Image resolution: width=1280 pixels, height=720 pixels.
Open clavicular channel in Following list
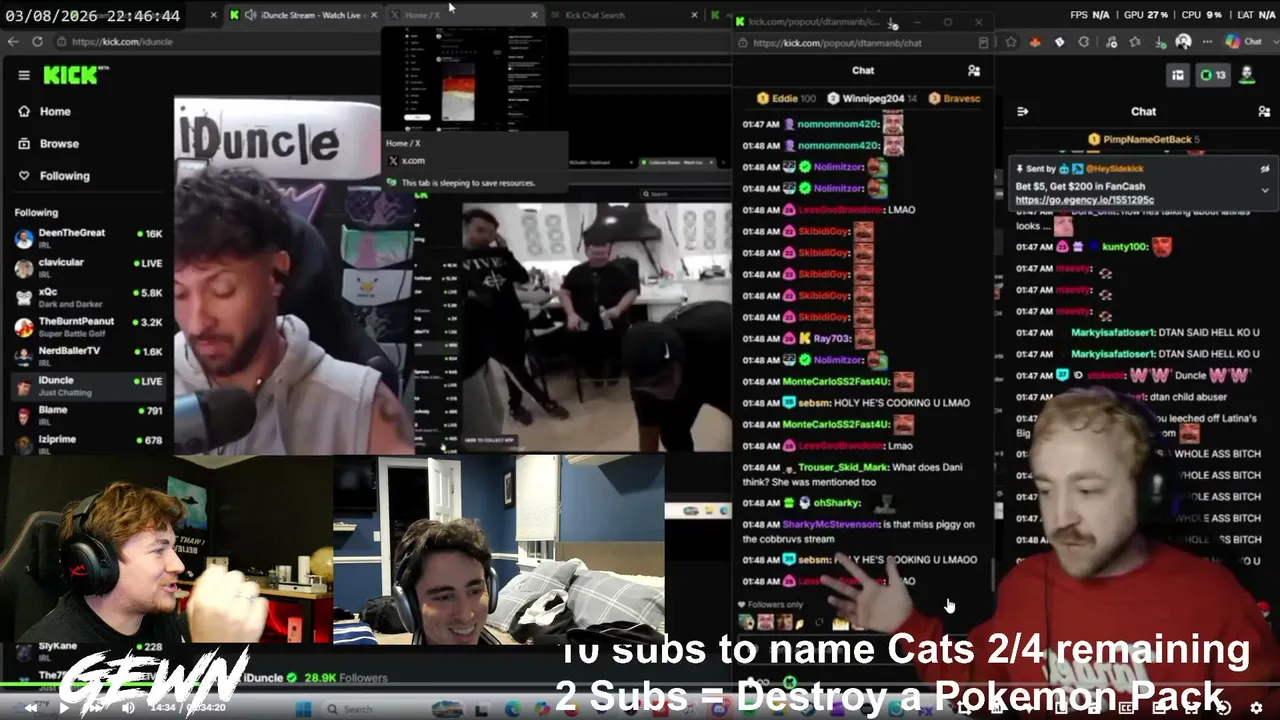[x=88, y=268]
